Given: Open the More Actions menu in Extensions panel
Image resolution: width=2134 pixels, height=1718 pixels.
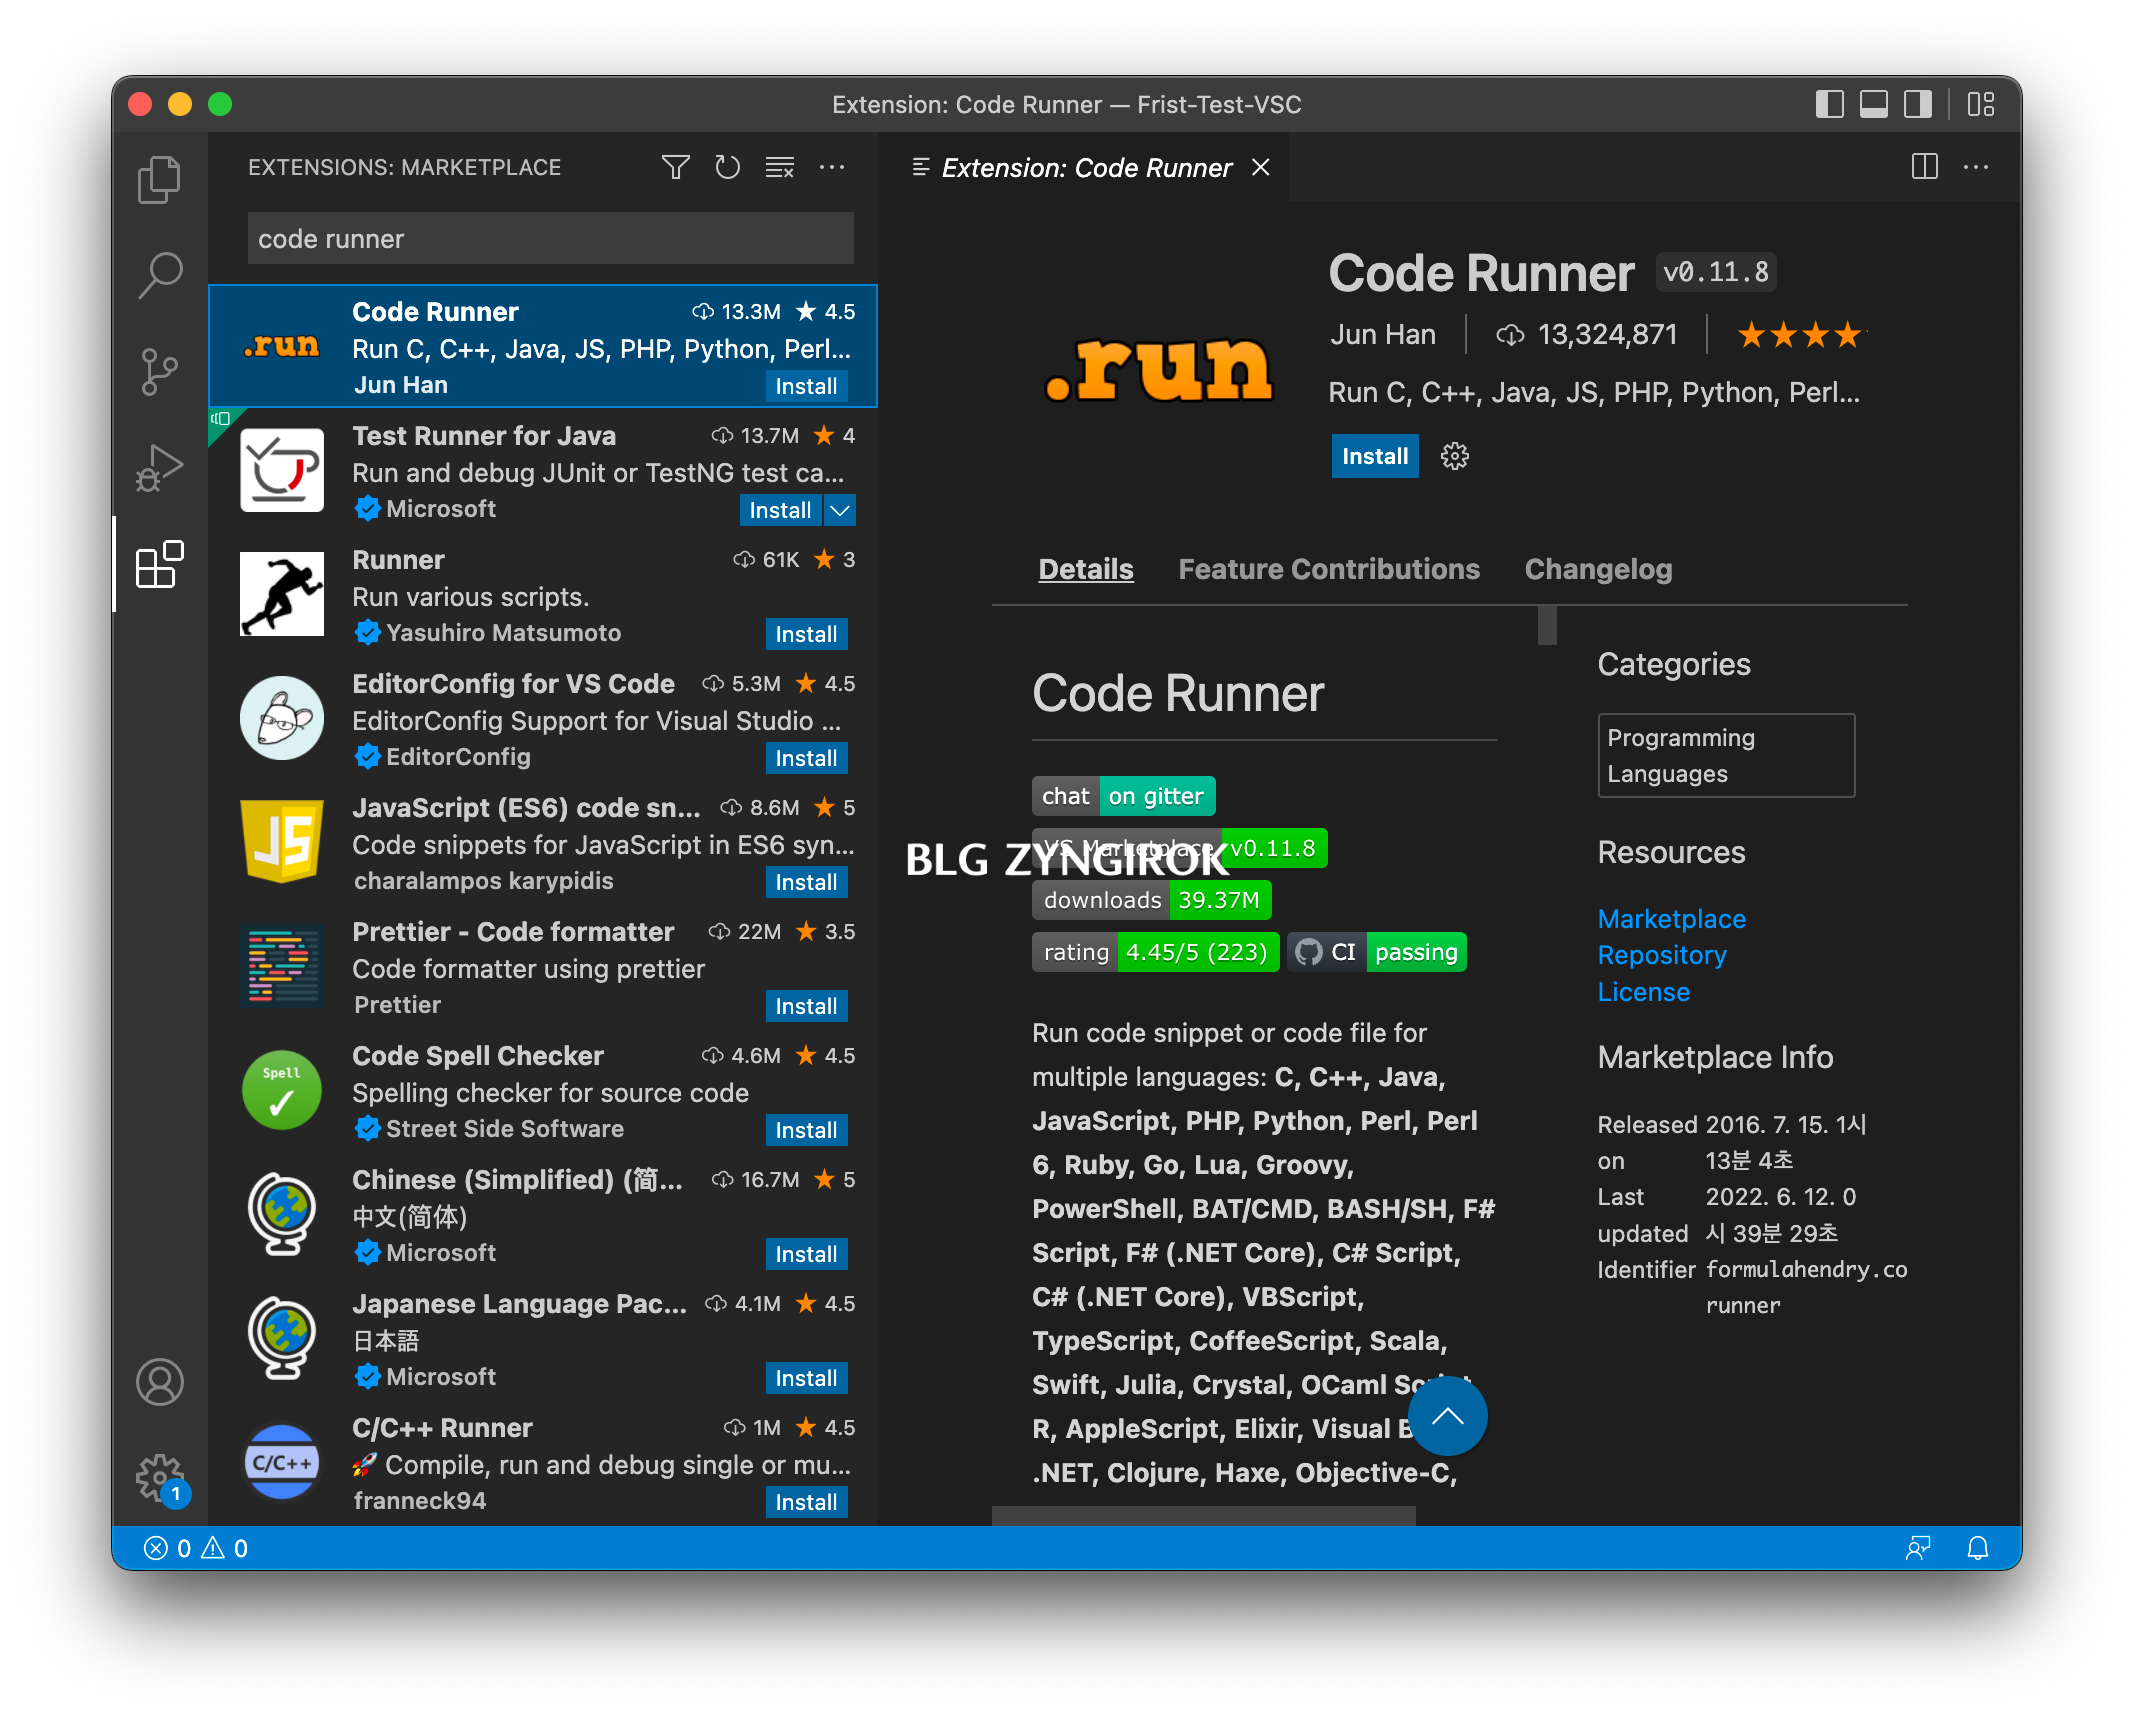Looking at the screenshot, I should pos(832,167).
